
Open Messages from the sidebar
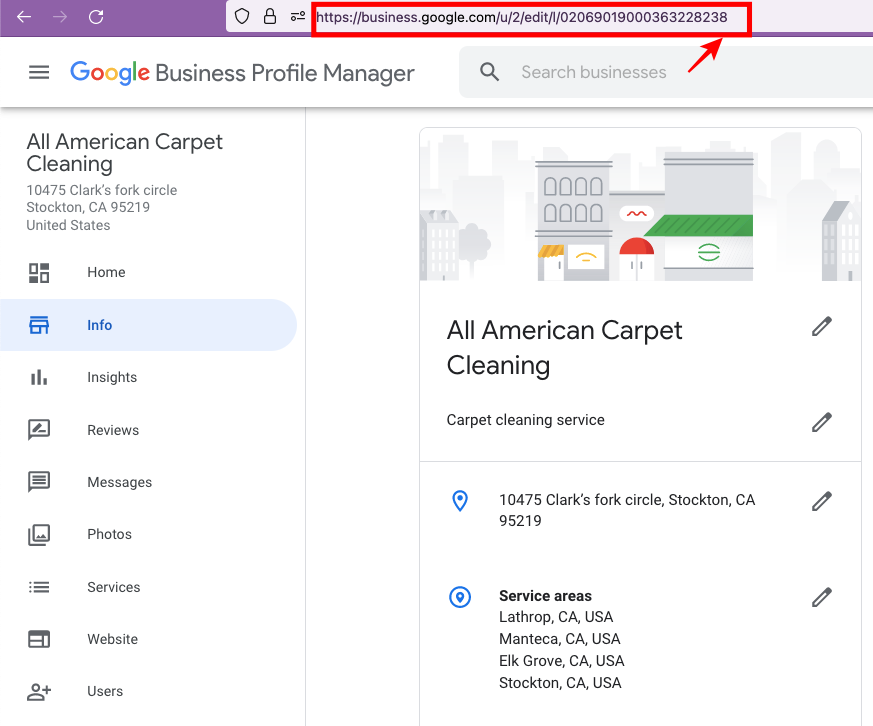(x=119, y=482)
